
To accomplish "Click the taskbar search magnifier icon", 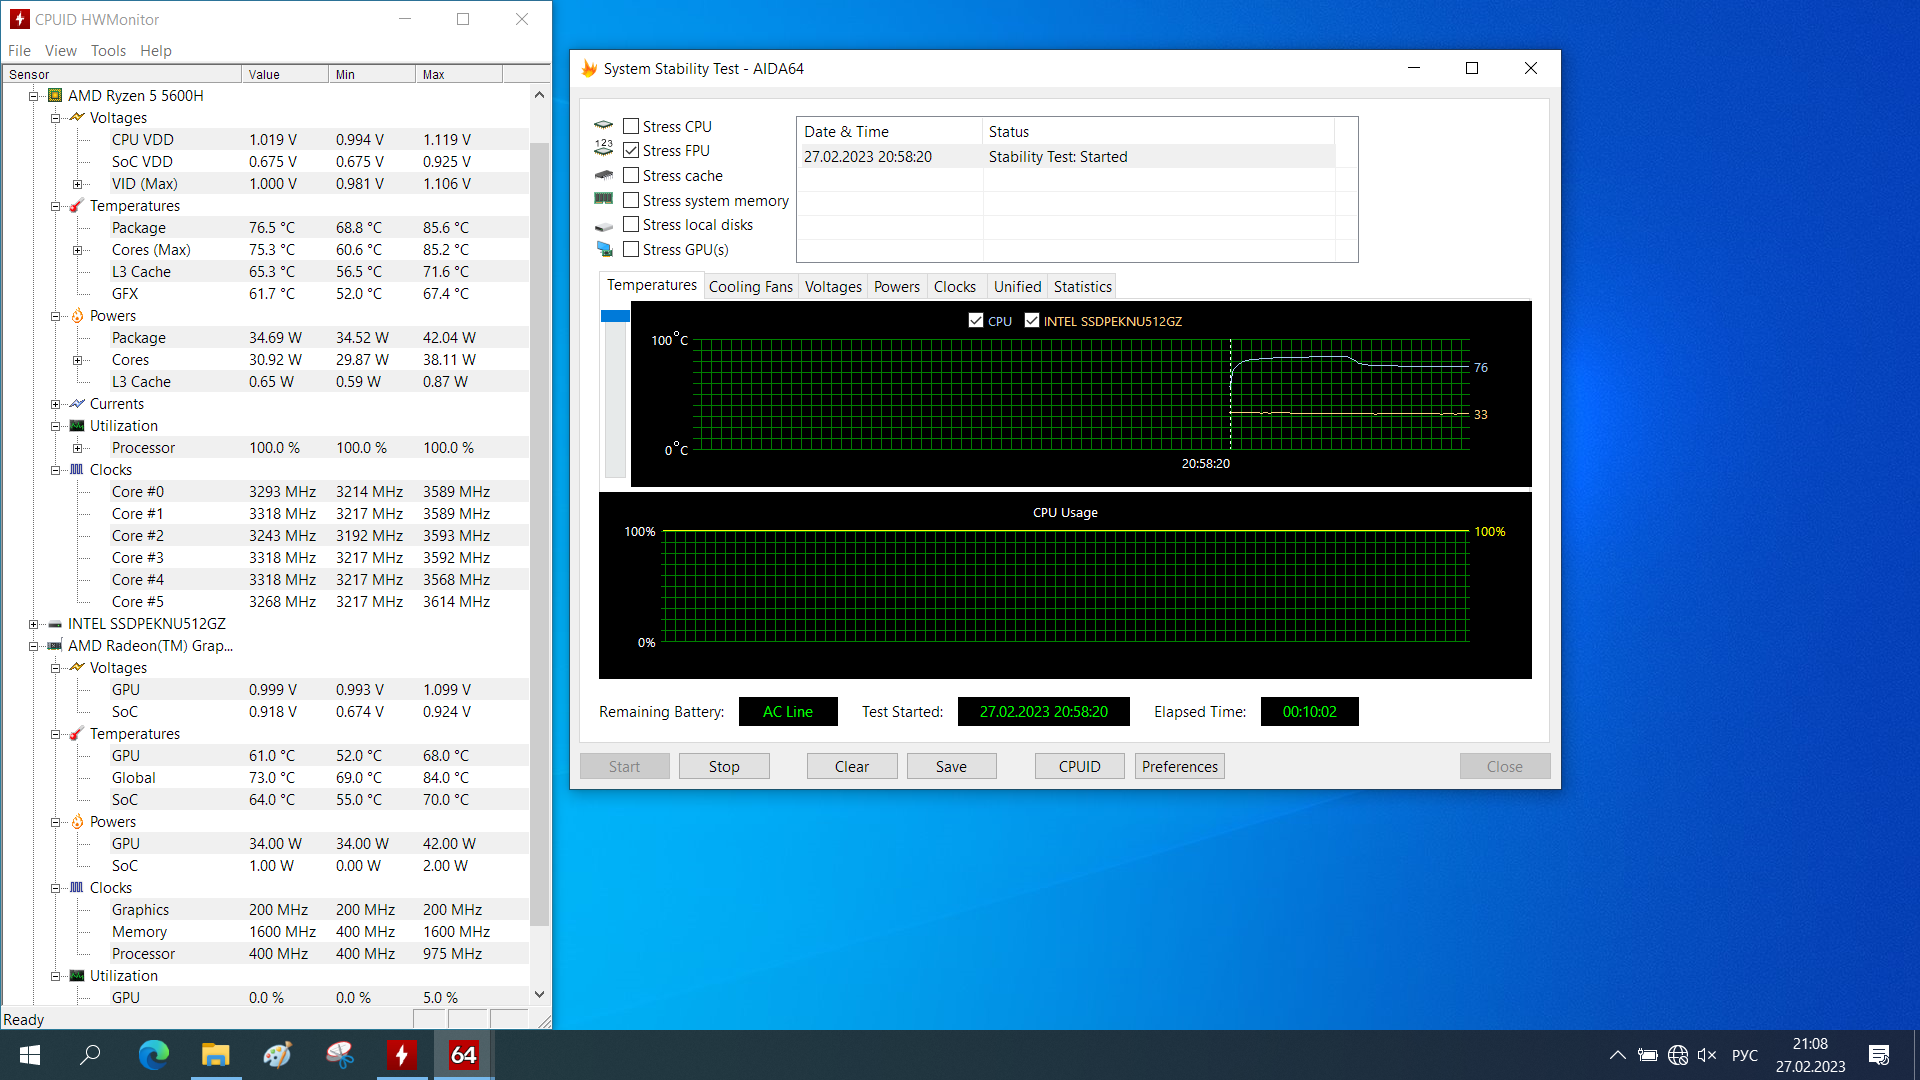I will pos(91,1054).
